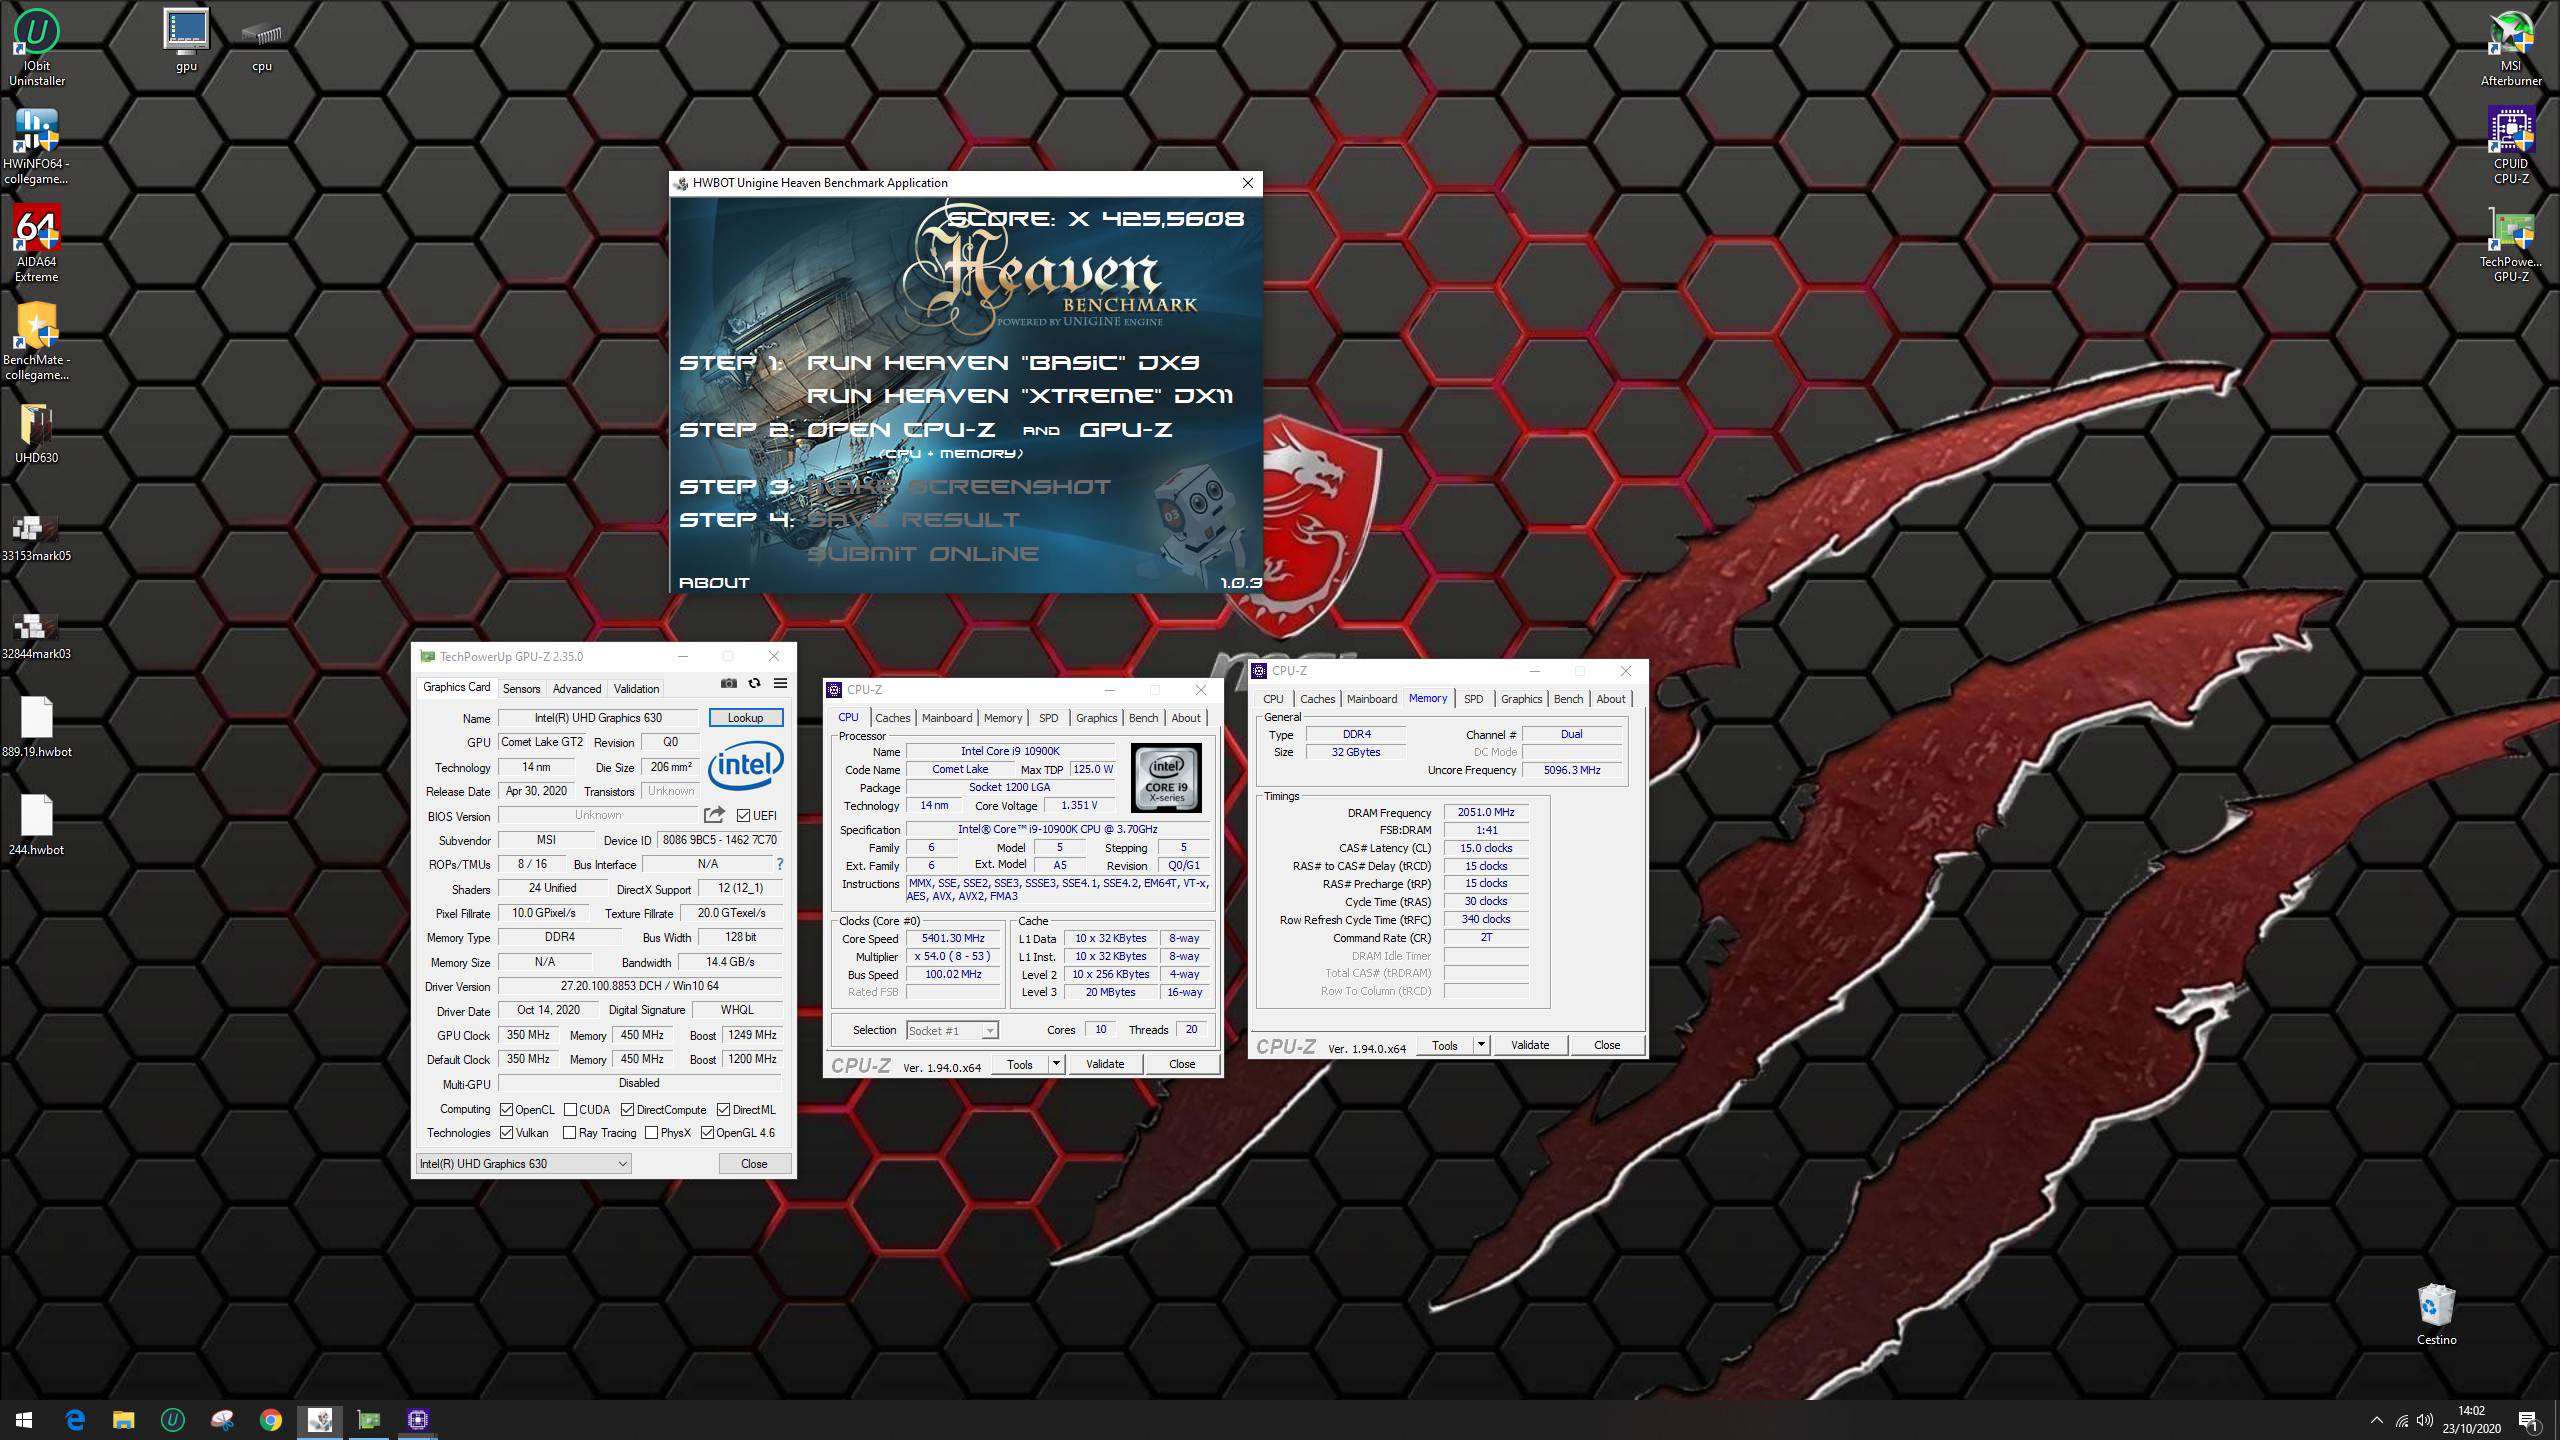2560x1440 pixels.
Task: Open the UHD630 archive icon
Action: pyautogui.click(x=37, y=433)
